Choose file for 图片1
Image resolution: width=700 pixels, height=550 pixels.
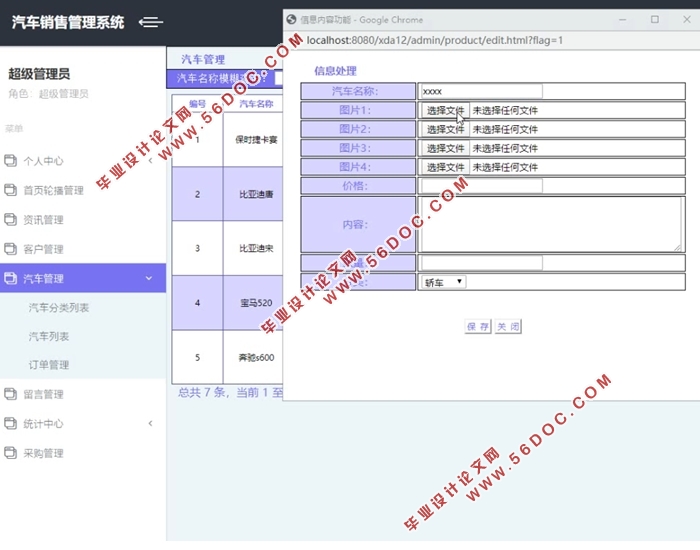(x=446, y=110)
